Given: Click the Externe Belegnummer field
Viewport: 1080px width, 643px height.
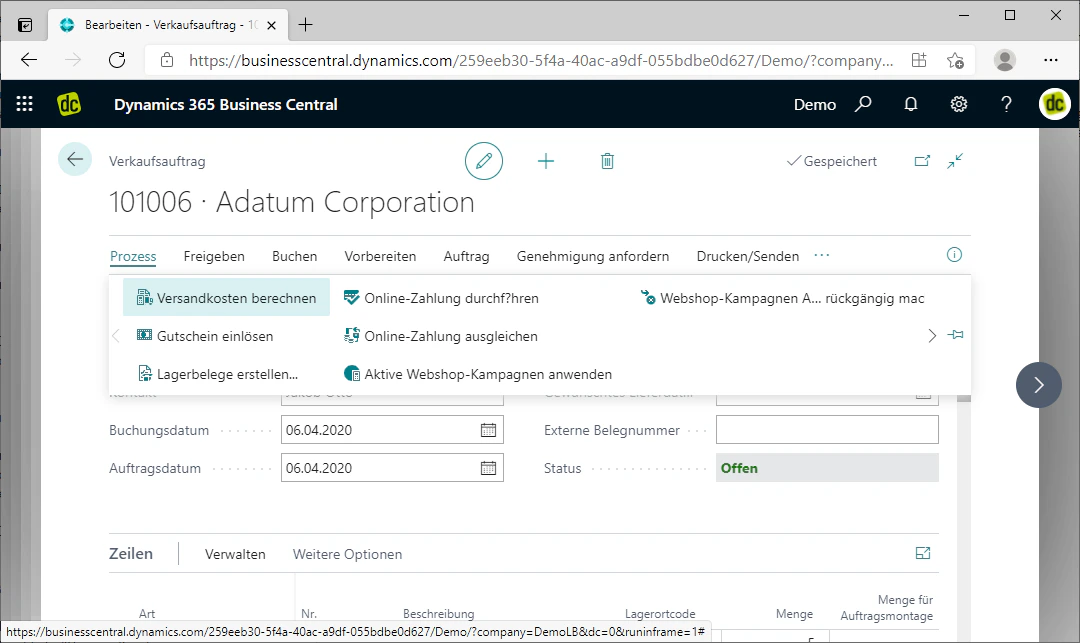Looking at the screenshot, I should click(x=827, y=430).
